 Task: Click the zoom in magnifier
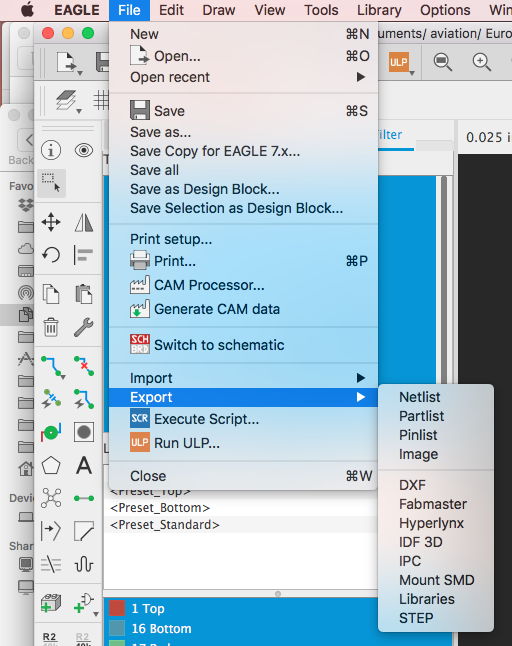tap(481, 62)
